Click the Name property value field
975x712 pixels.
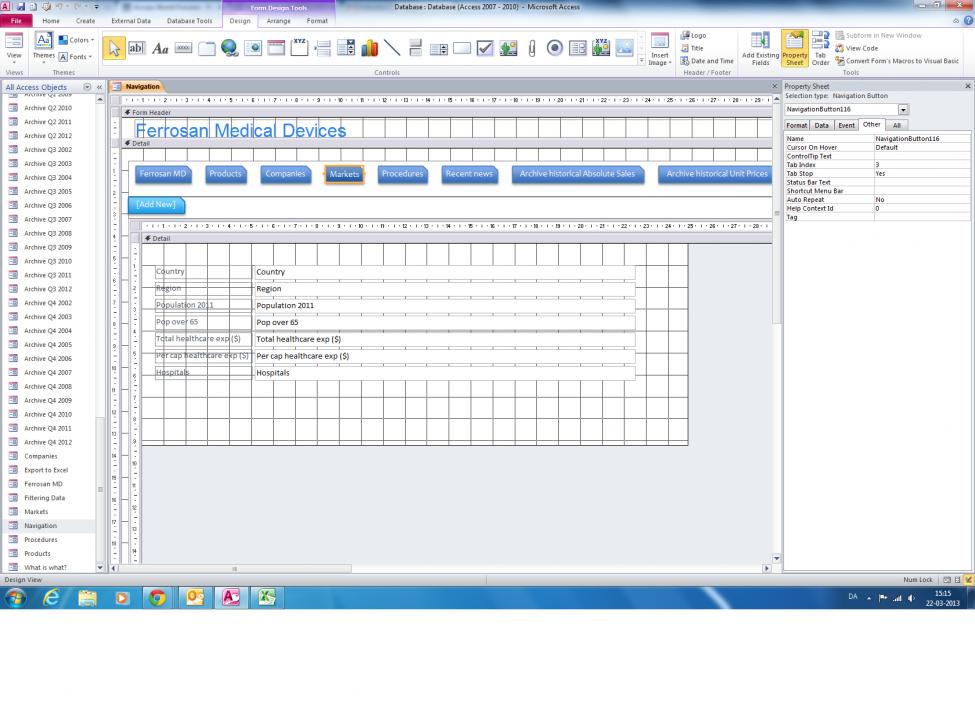pos(922,139)
